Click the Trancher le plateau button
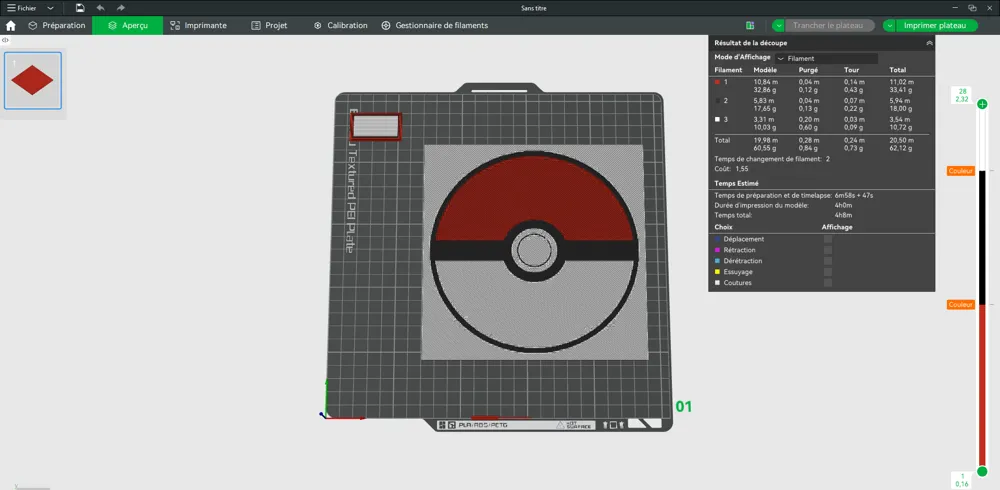 point(827,26)
